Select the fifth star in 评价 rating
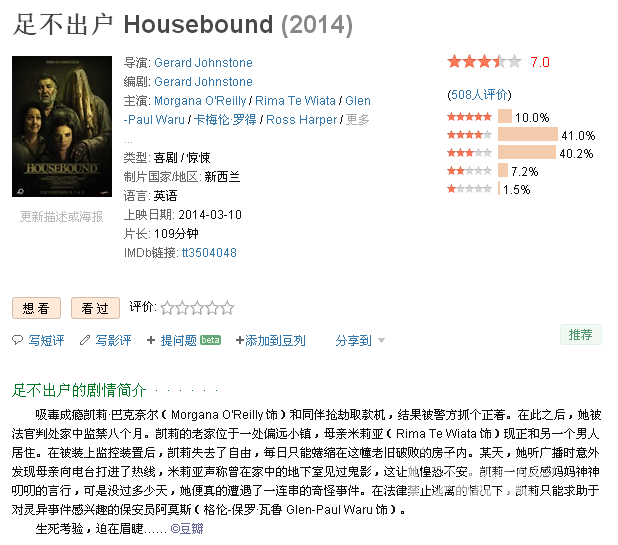 227,308
